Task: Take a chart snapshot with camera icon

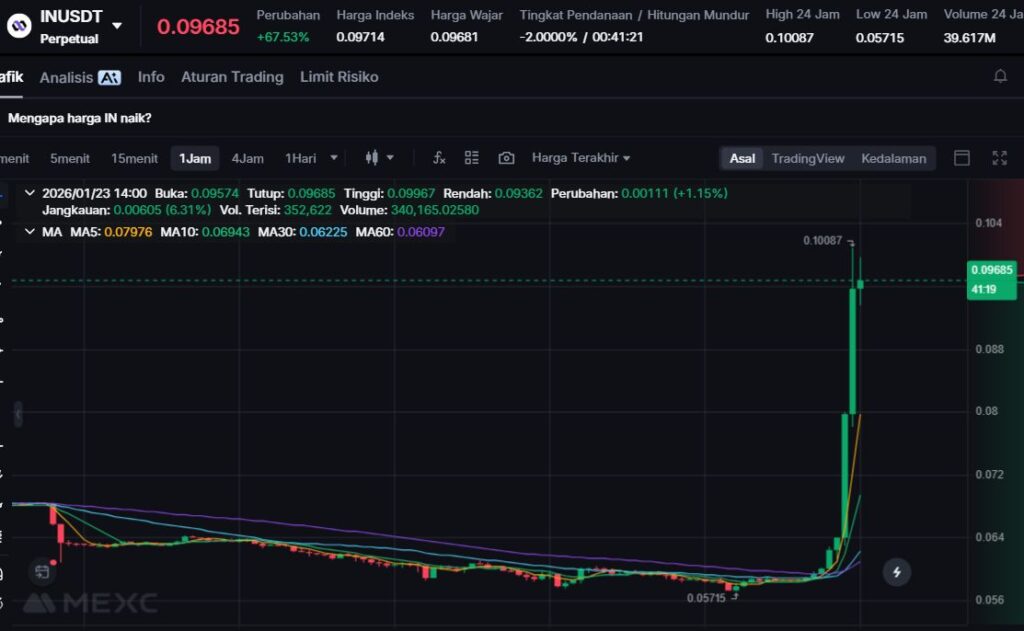Action: 506,158
